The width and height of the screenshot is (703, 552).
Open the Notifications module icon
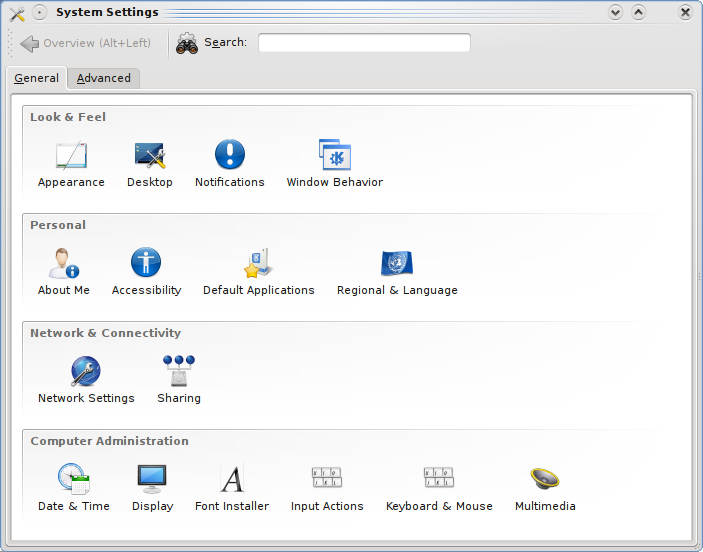(x=230, y=154)
